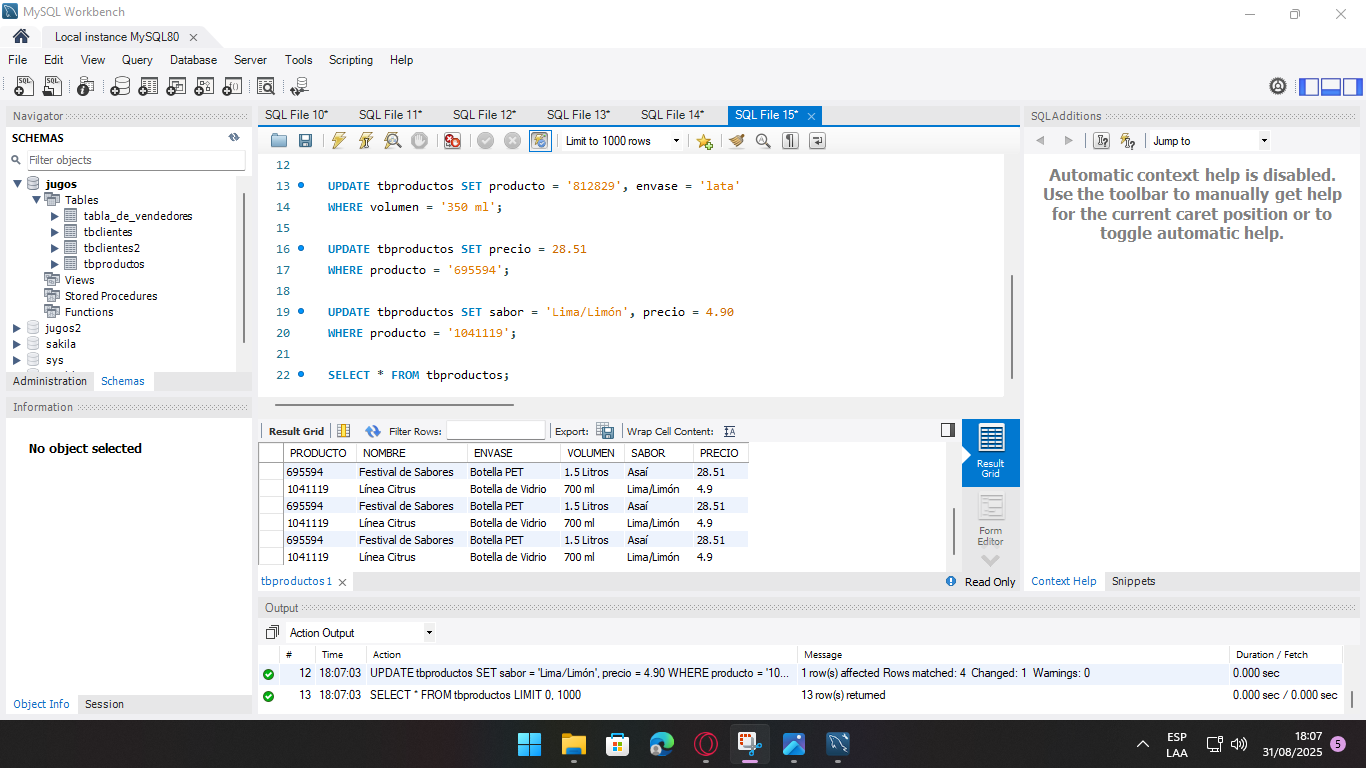Switch to the Administration tab
The image size is (1366, 768).
click(50, 381)
